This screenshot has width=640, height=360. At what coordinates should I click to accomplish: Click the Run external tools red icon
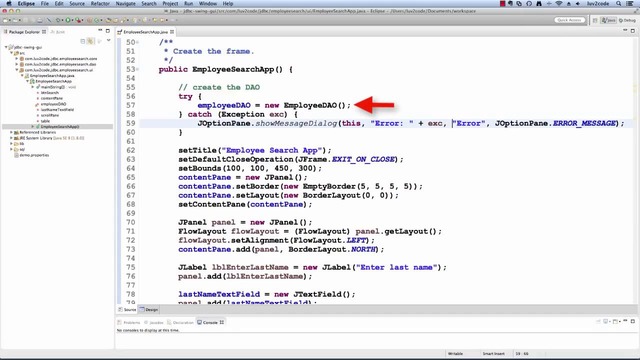tap(78, 20)
